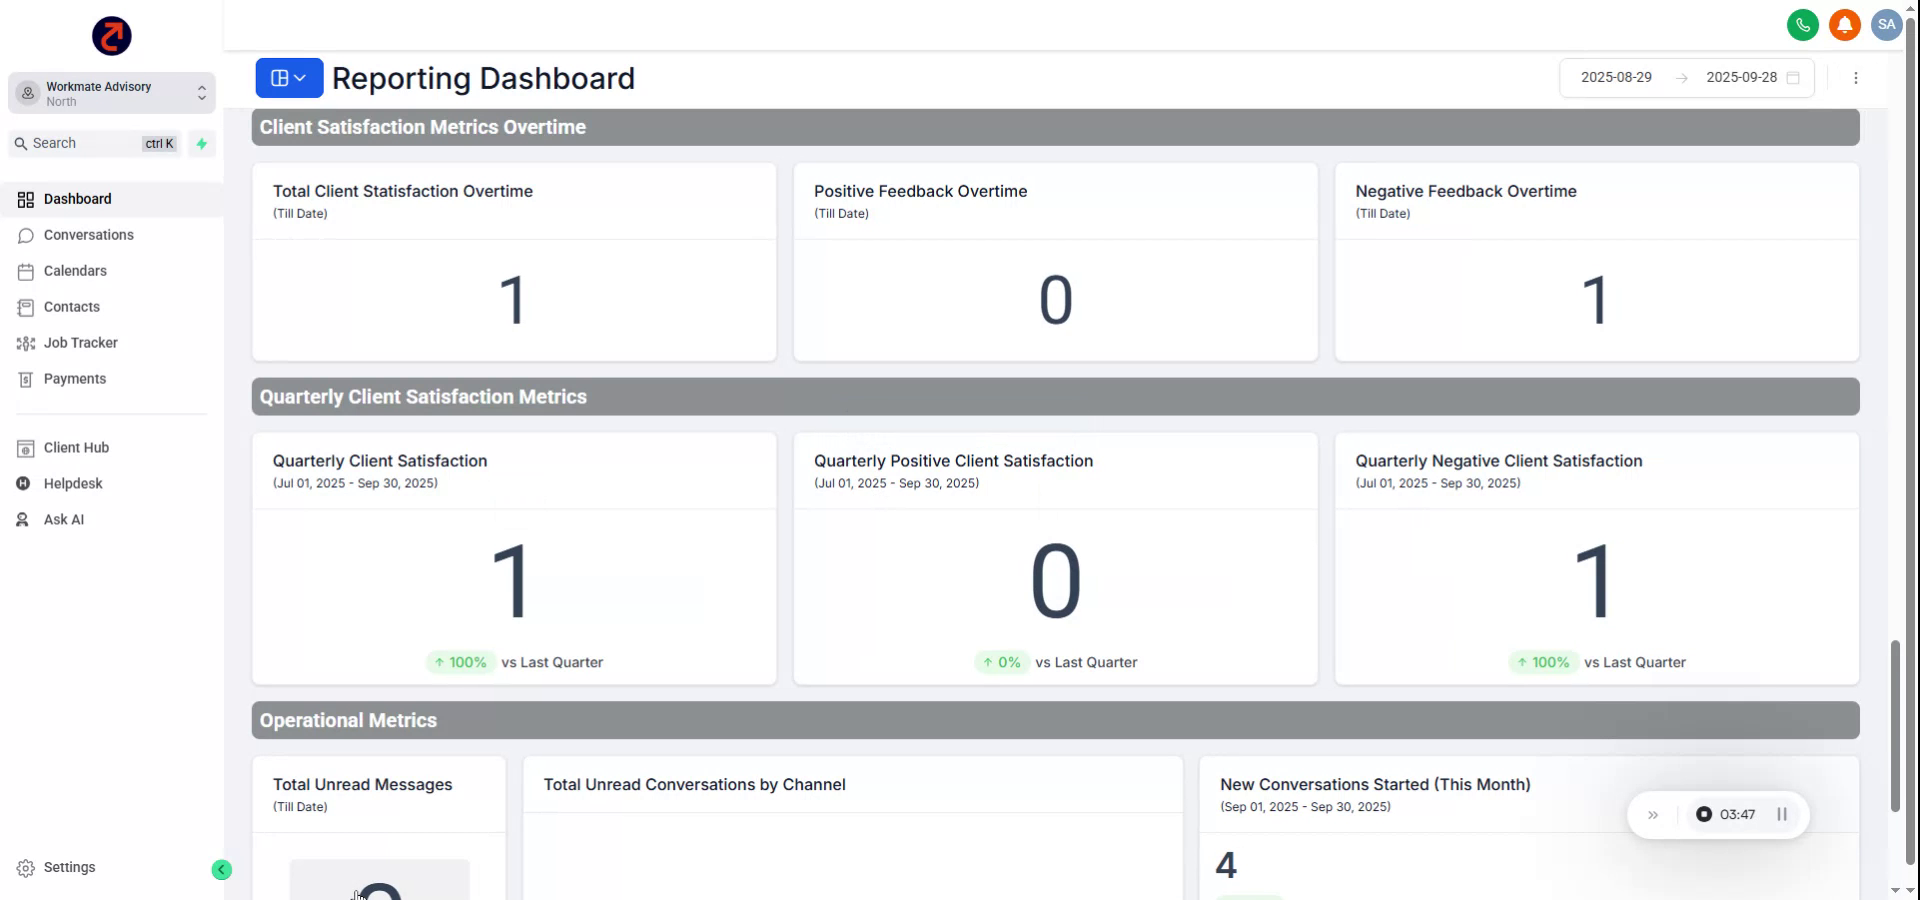Screen dimensions: 1920x900
Task: Open the orange notifications bell
Action: [1844, 25]
